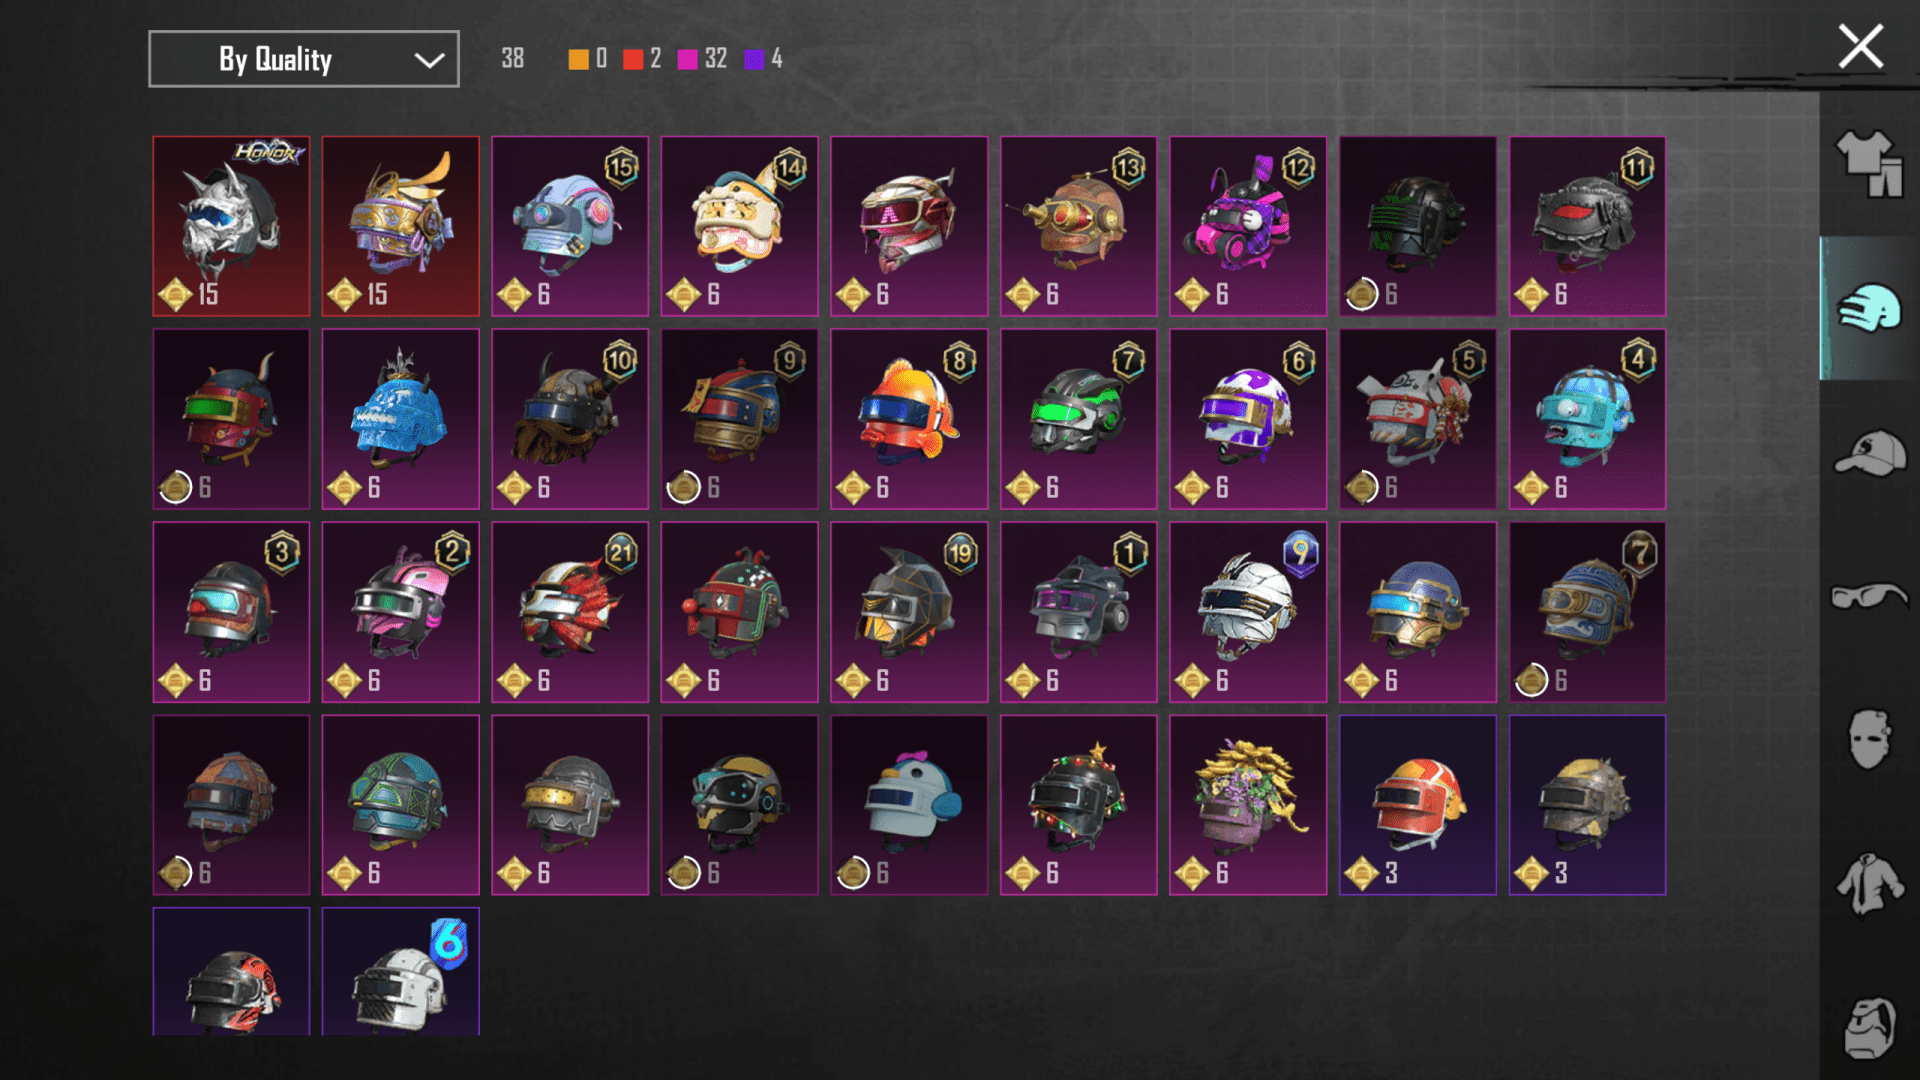1920x1080 pixels.
Task: Switch to the cap headwear category
Action: 1869,453
